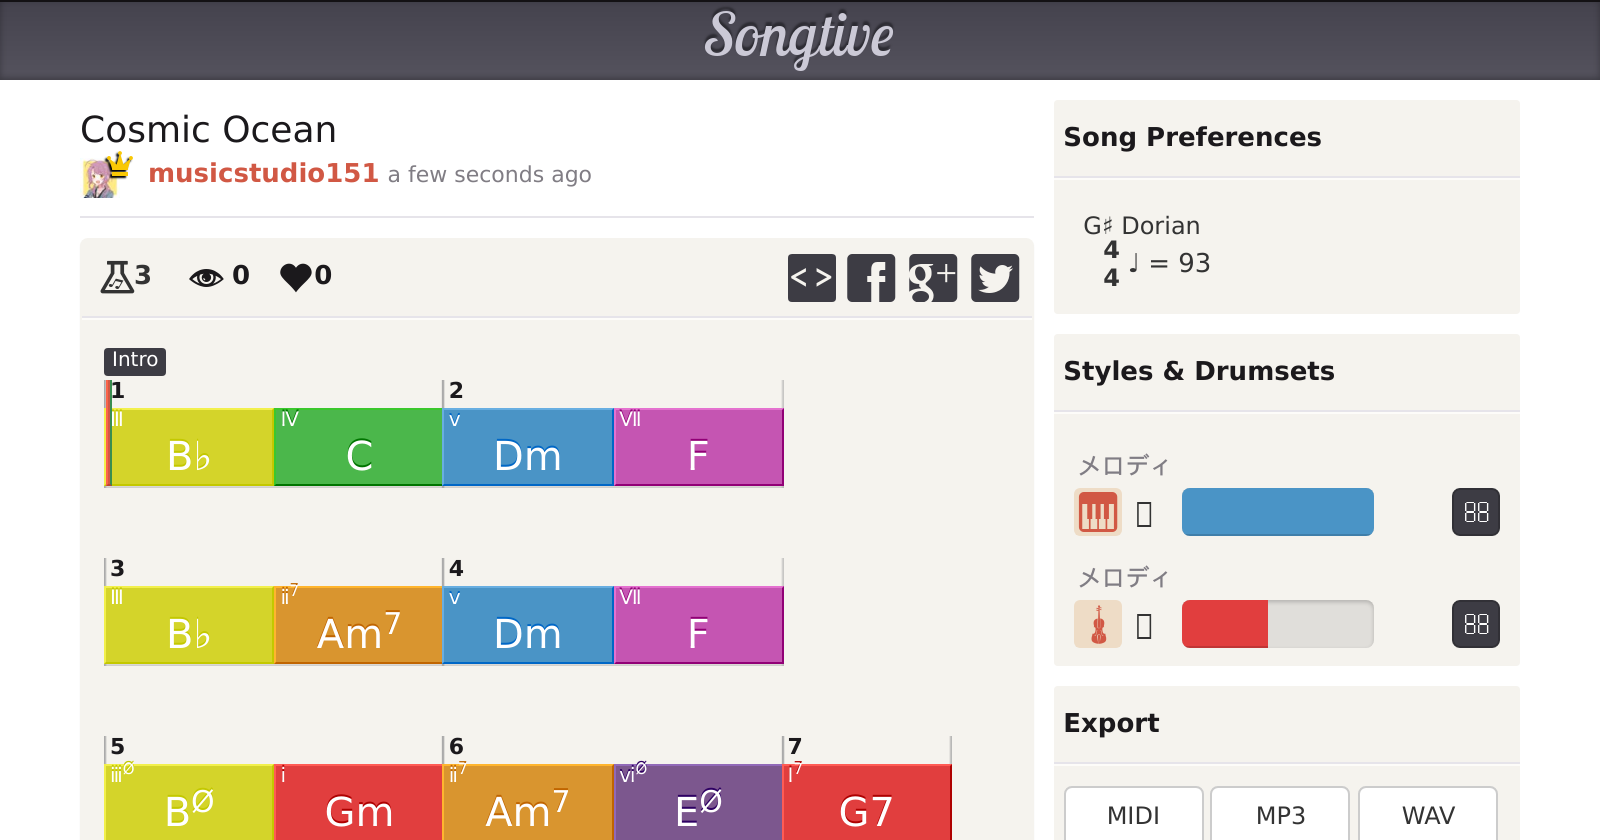The height and width of the screenshot is (840, 1600).
Task: Click the remix flask icon
Action: (117, 276)
